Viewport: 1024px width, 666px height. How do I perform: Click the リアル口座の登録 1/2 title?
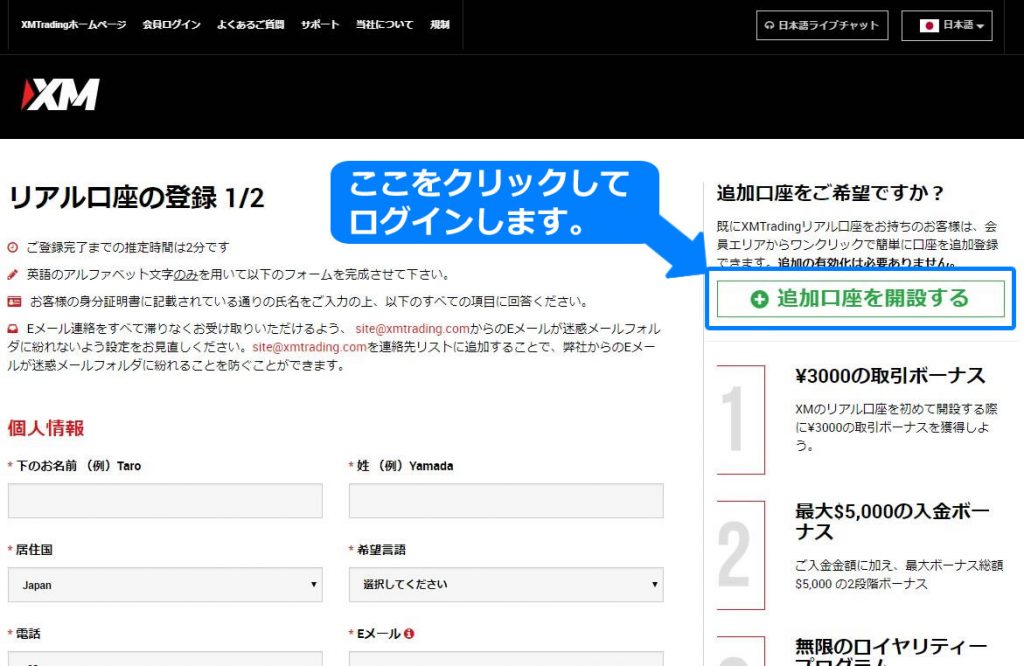(x=136, y=198)
